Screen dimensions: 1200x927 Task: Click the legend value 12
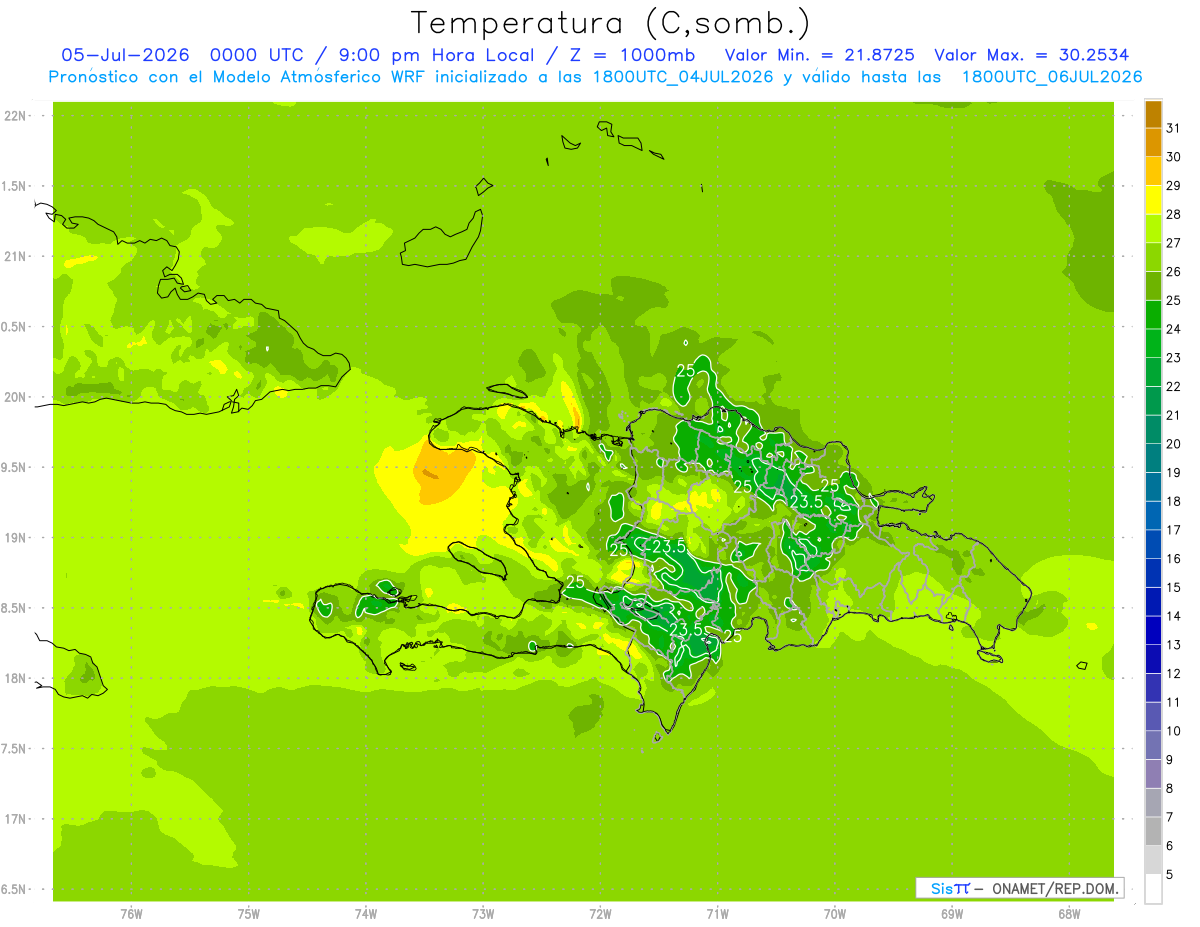tap(1174, 674)
